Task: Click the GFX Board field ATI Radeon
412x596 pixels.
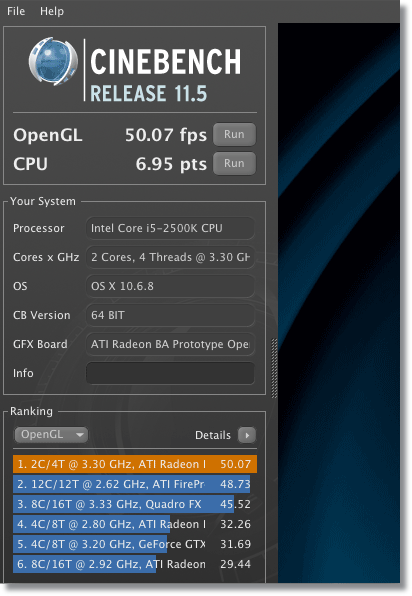Action: [x=170, y=344]
